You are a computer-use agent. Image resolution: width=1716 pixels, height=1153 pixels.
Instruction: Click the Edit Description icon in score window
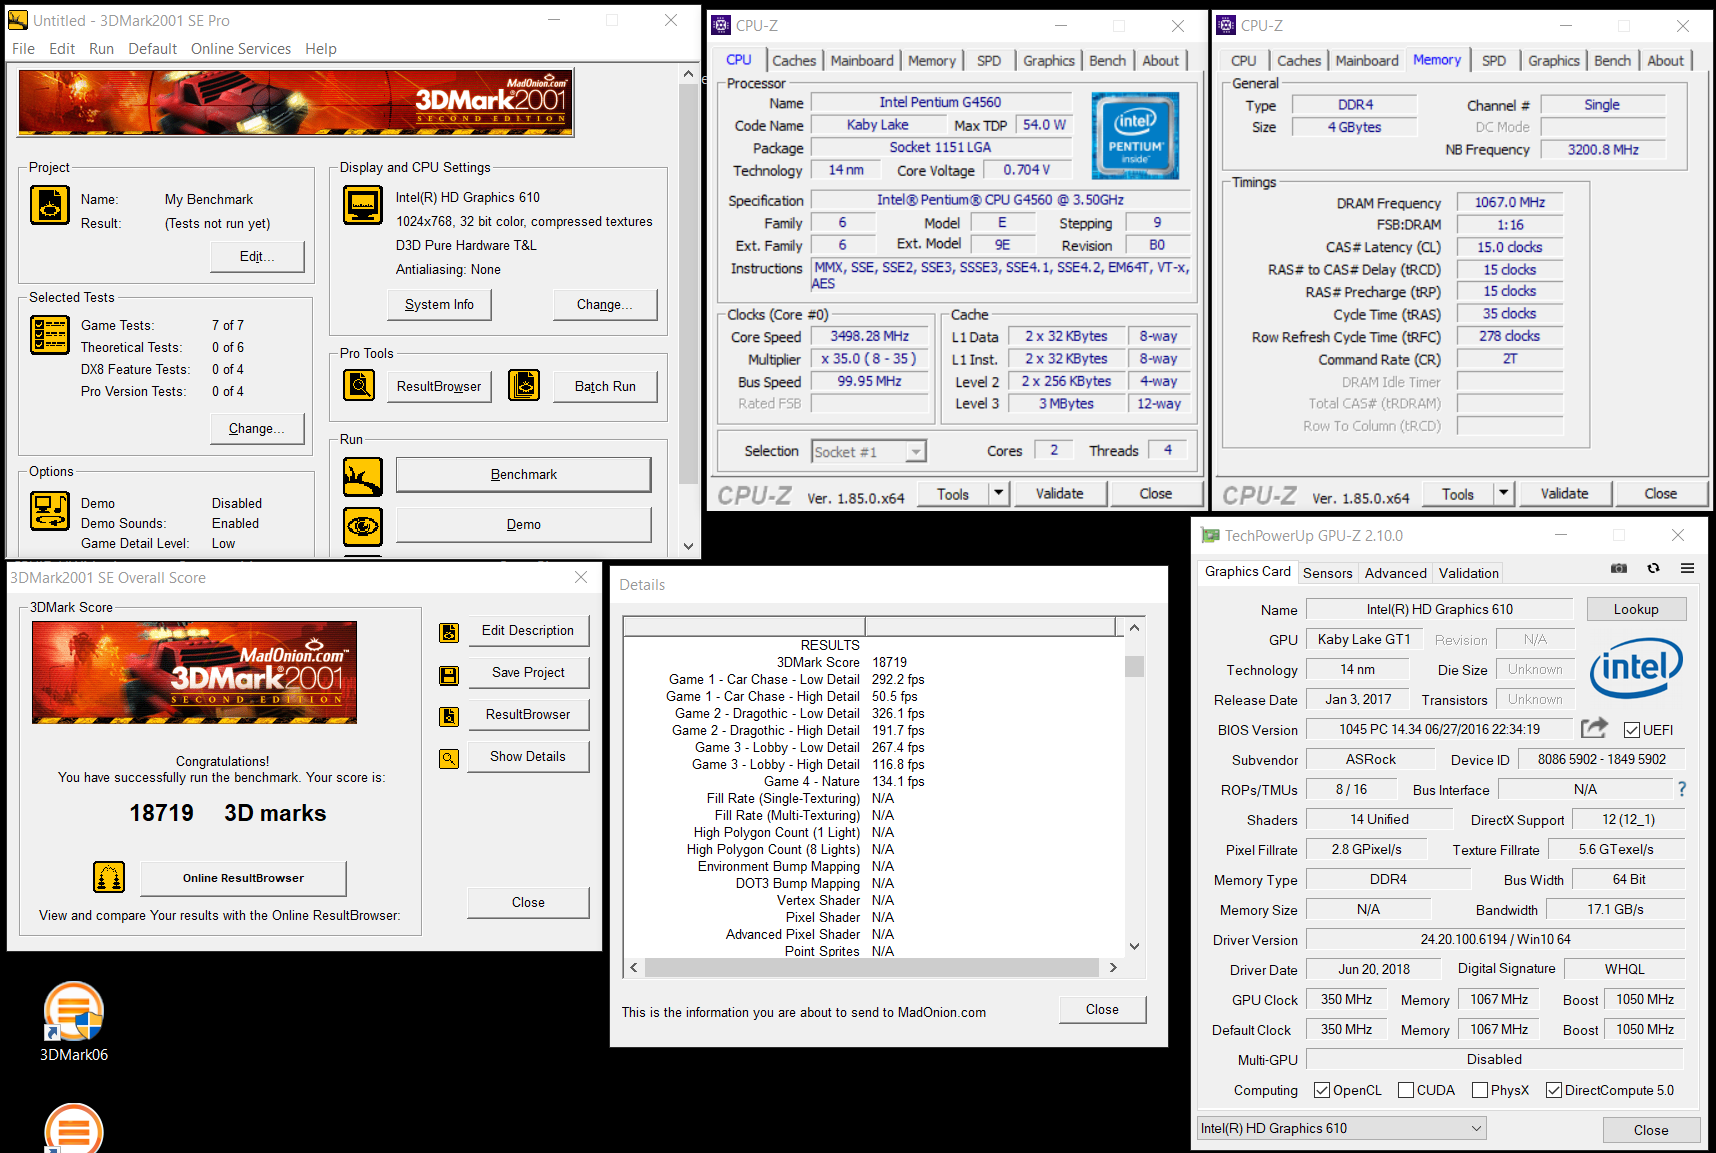pyautogui.click(x=449, y=632)
